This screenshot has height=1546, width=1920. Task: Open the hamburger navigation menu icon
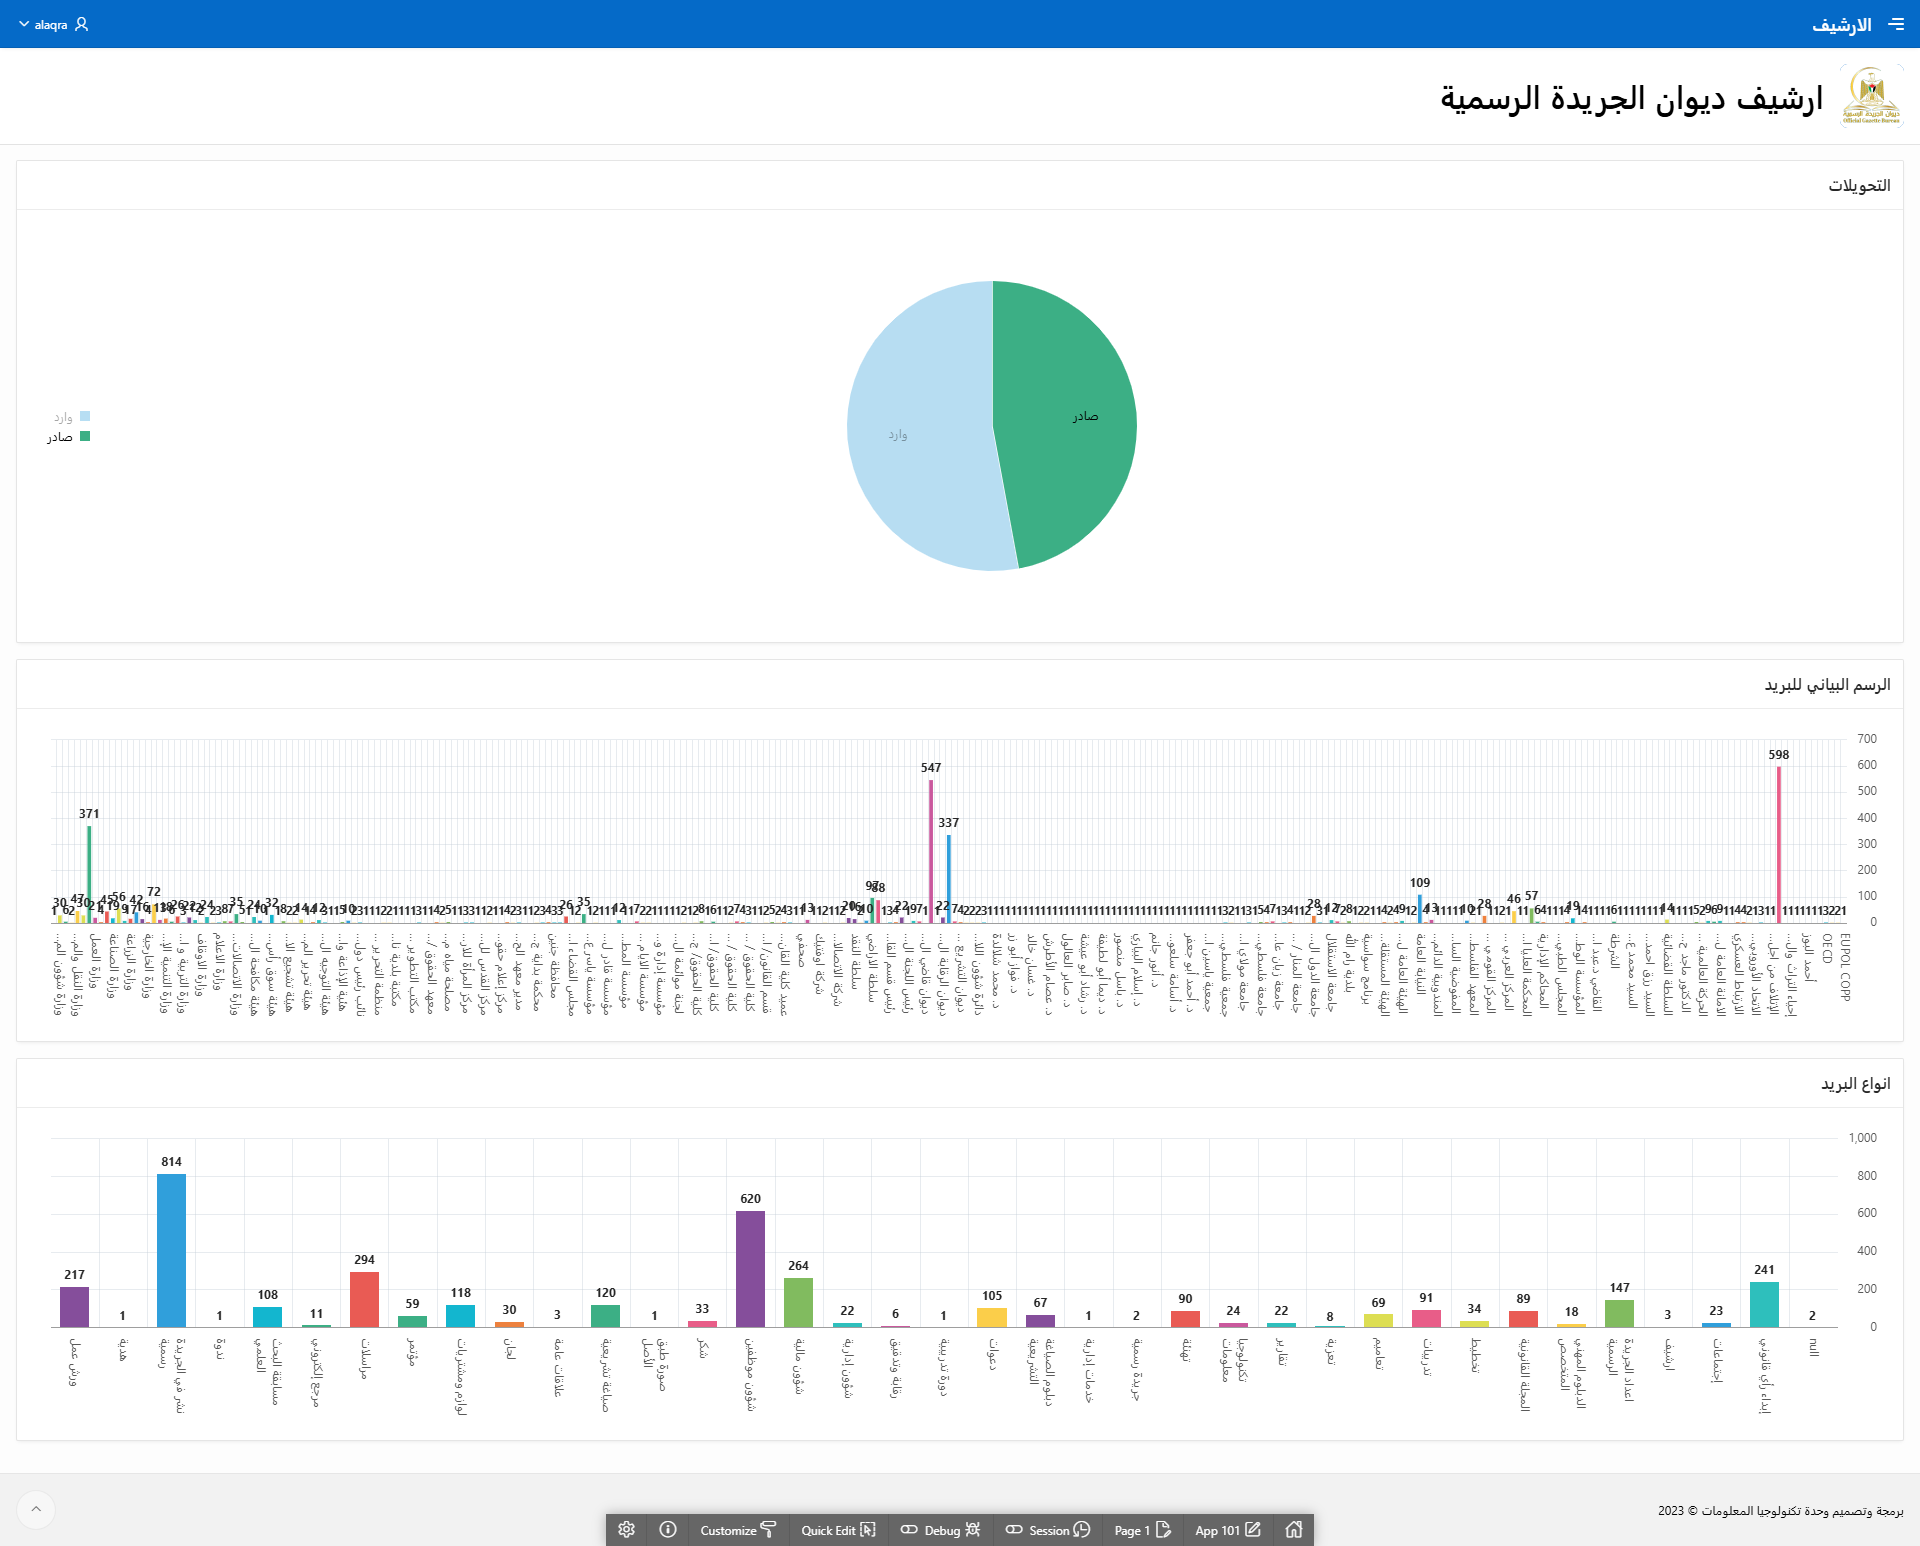1896,24
